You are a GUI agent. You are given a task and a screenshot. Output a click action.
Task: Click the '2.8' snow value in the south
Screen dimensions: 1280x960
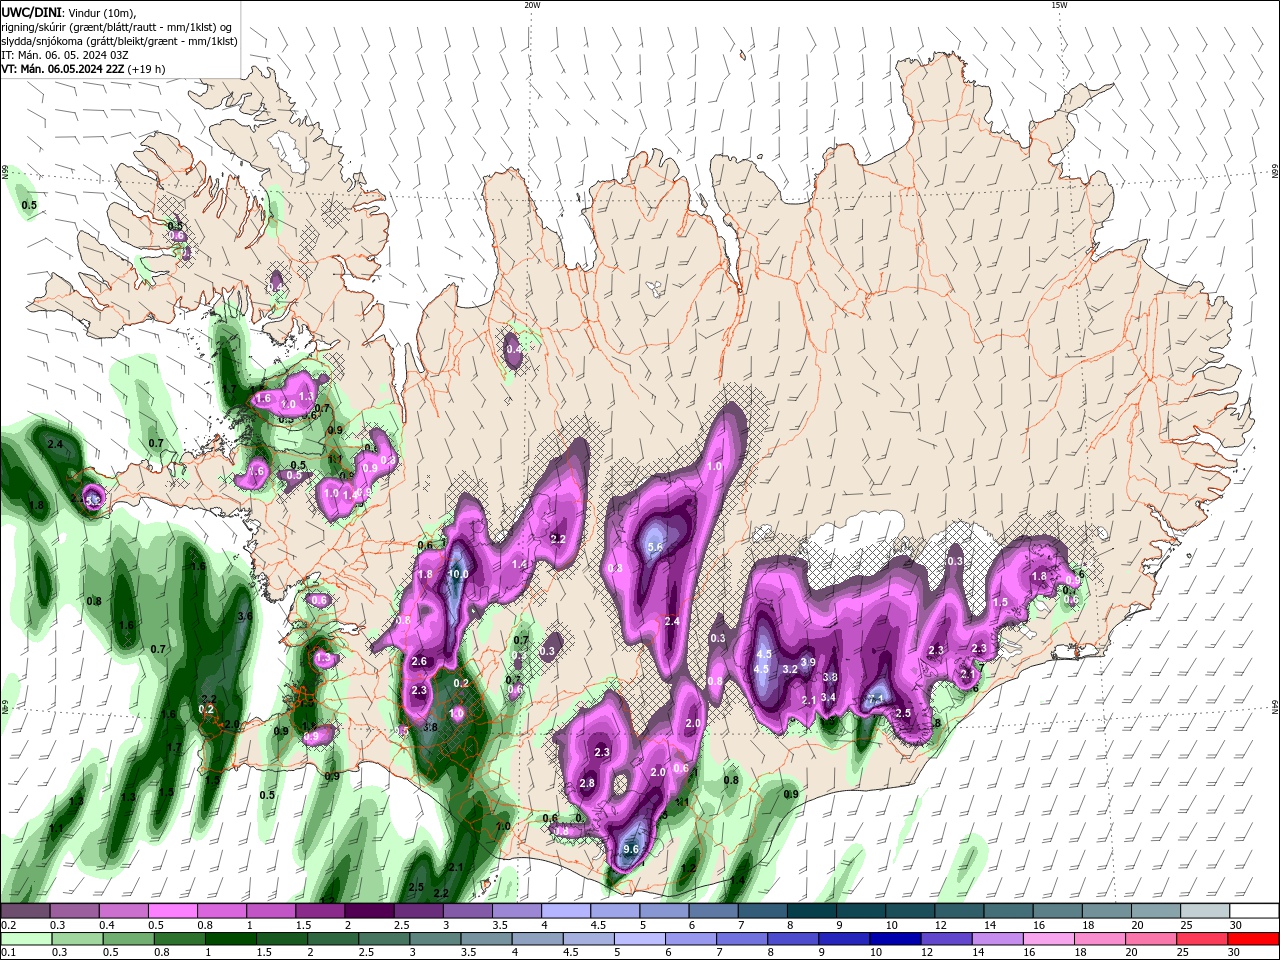pos(587,783)
